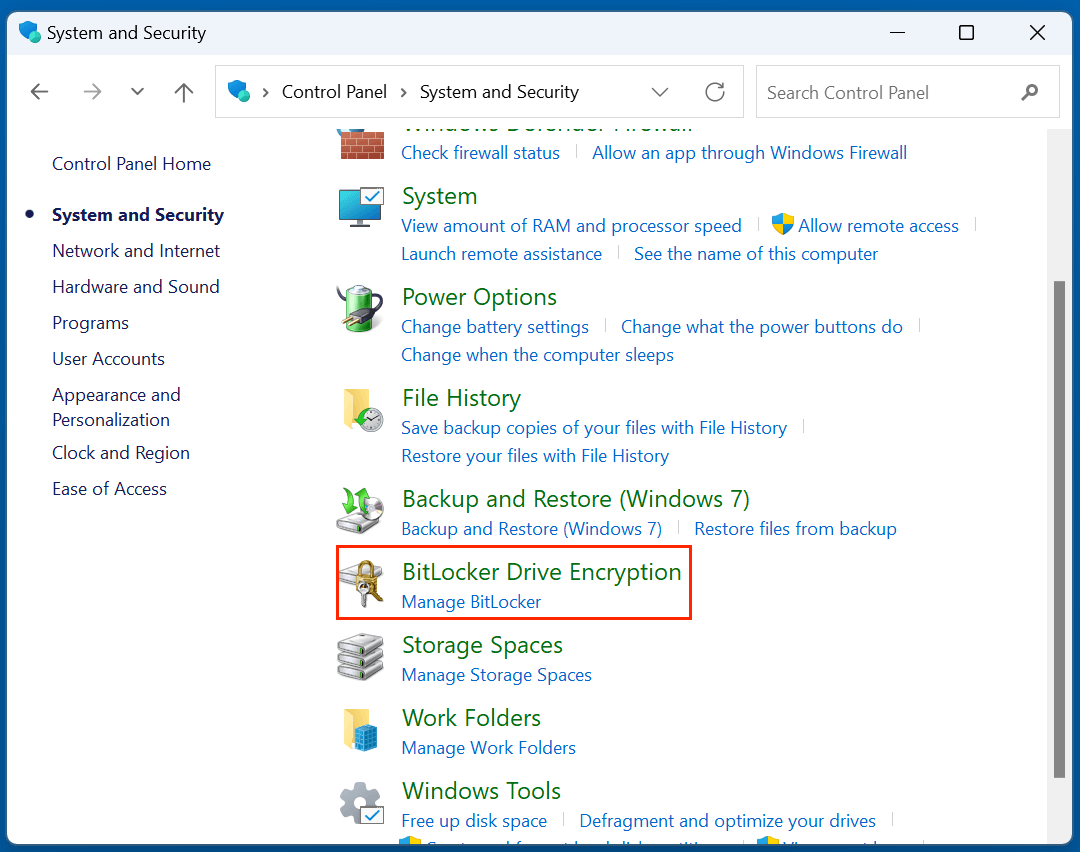
Task: Expand the breadcrumb address dropdown arrow
Action: pyautogui.click(x=660, y=91)
